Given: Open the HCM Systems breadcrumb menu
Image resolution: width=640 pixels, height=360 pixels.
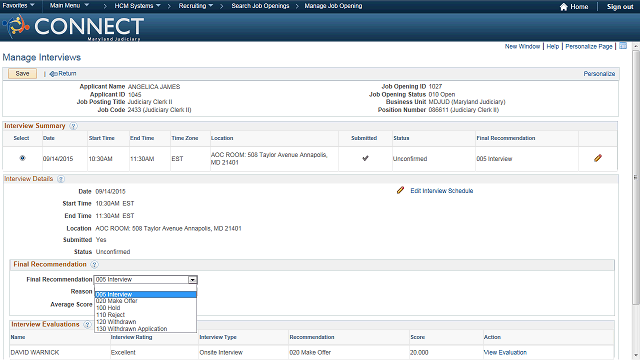Looking at the screenshot, I should [x=138, y=6].
